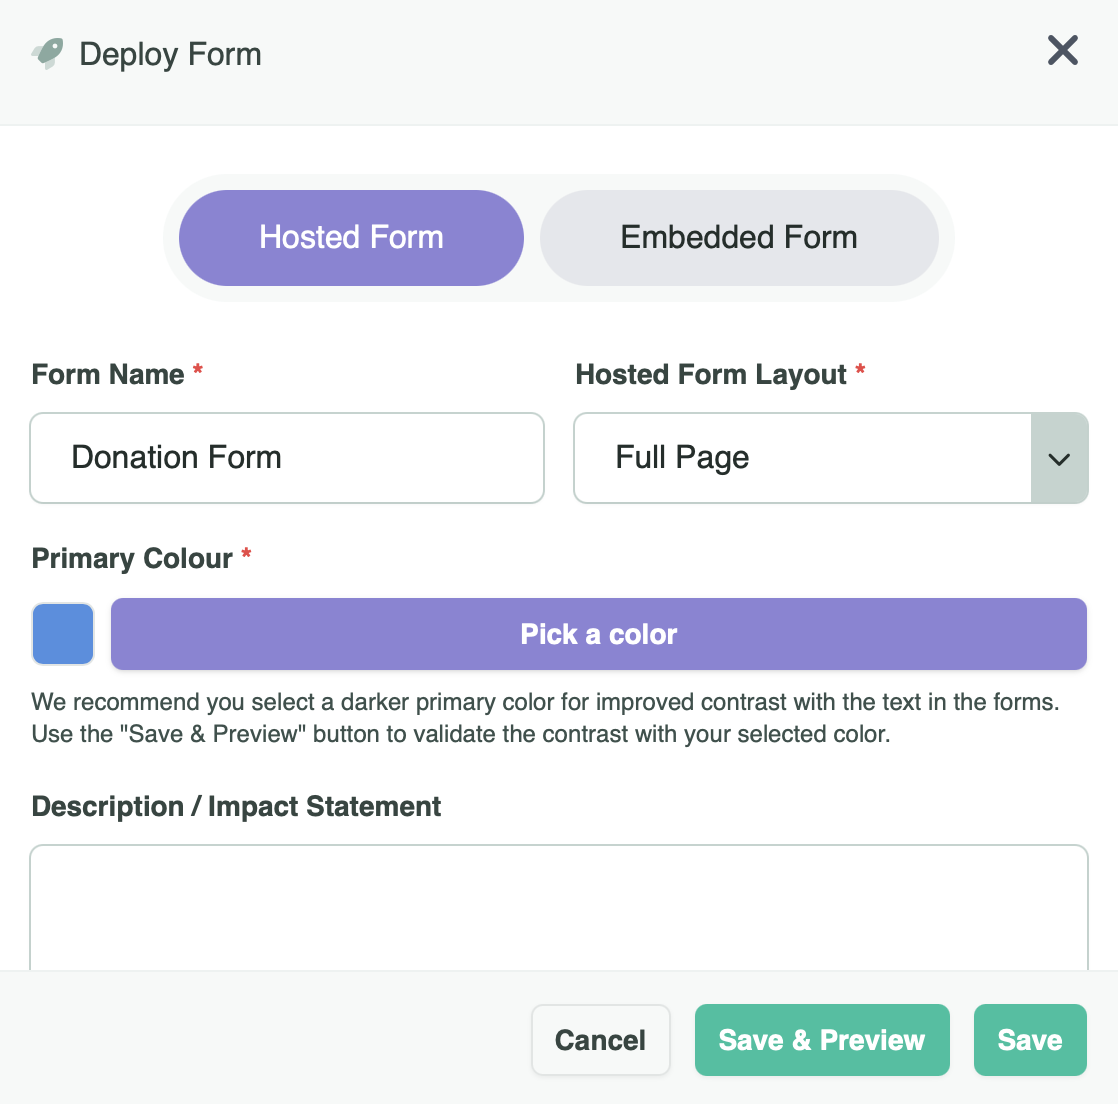Cancel the form deployment

point(600,1040)
